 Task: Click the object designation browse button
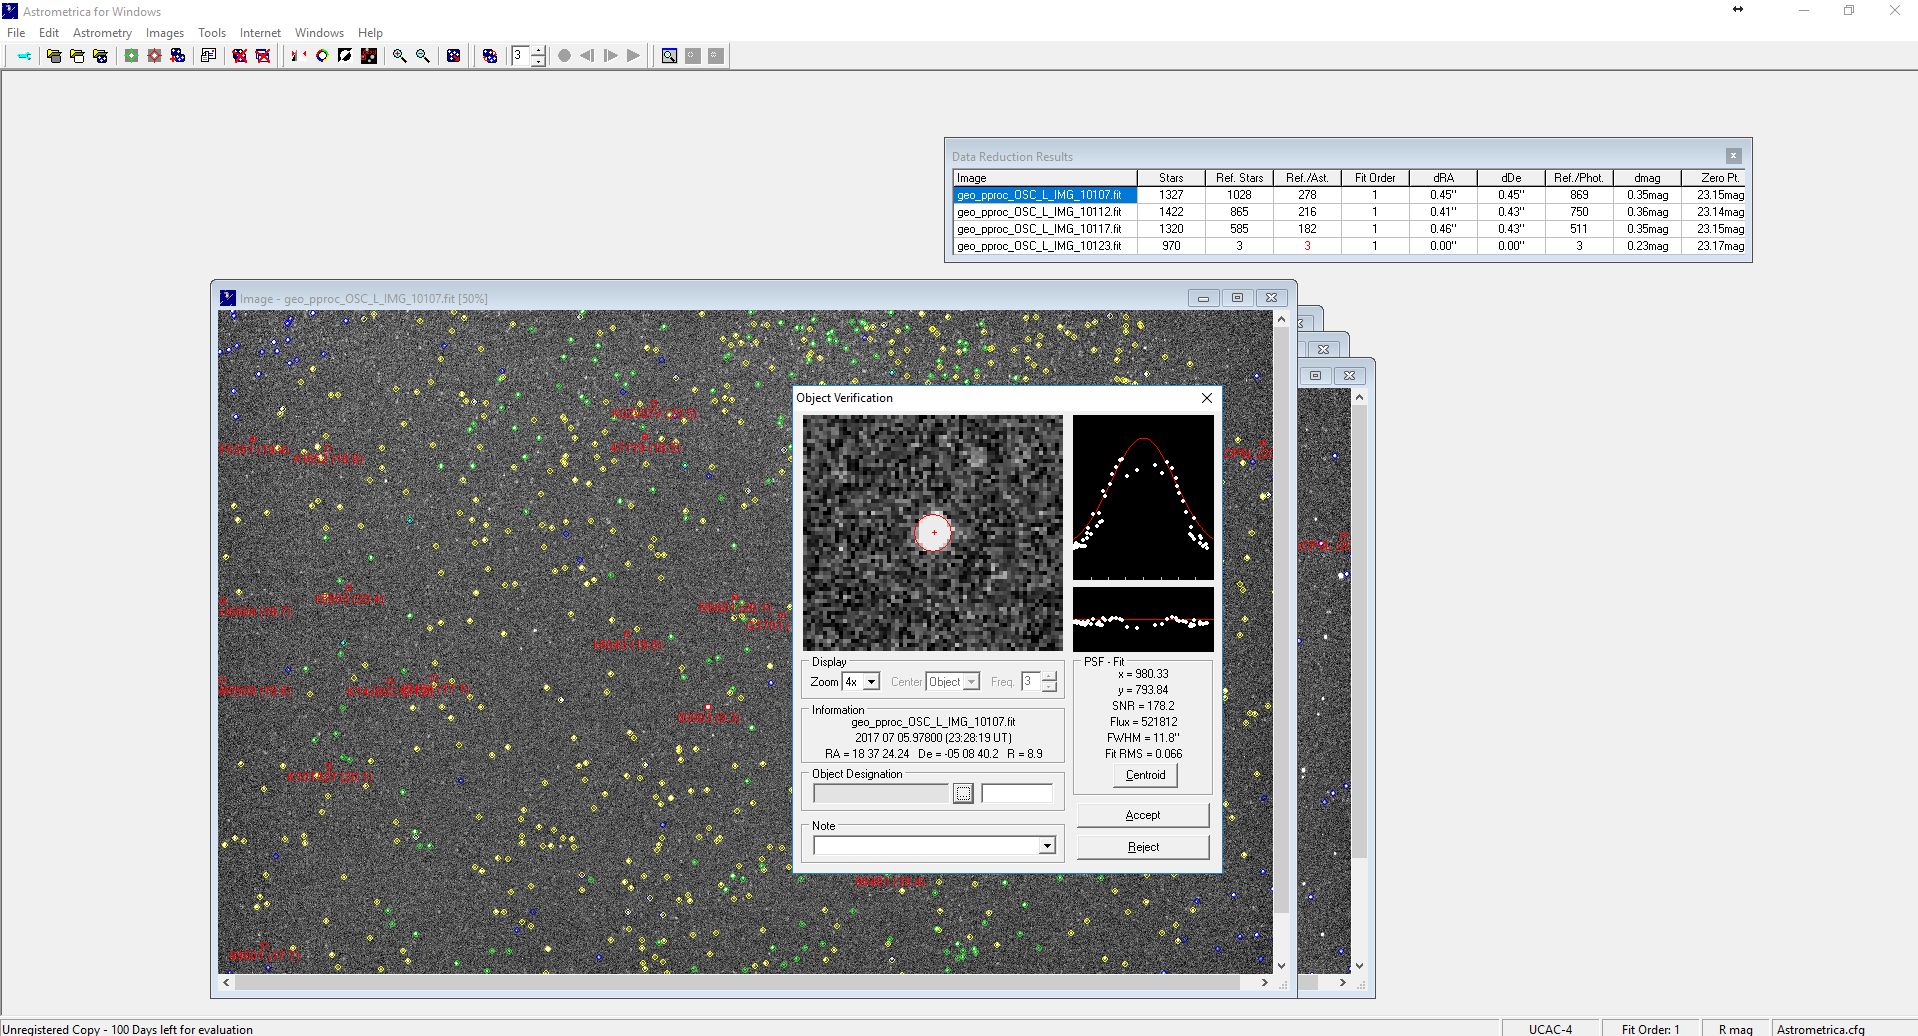pyautogui.click(x=963, y=793)
